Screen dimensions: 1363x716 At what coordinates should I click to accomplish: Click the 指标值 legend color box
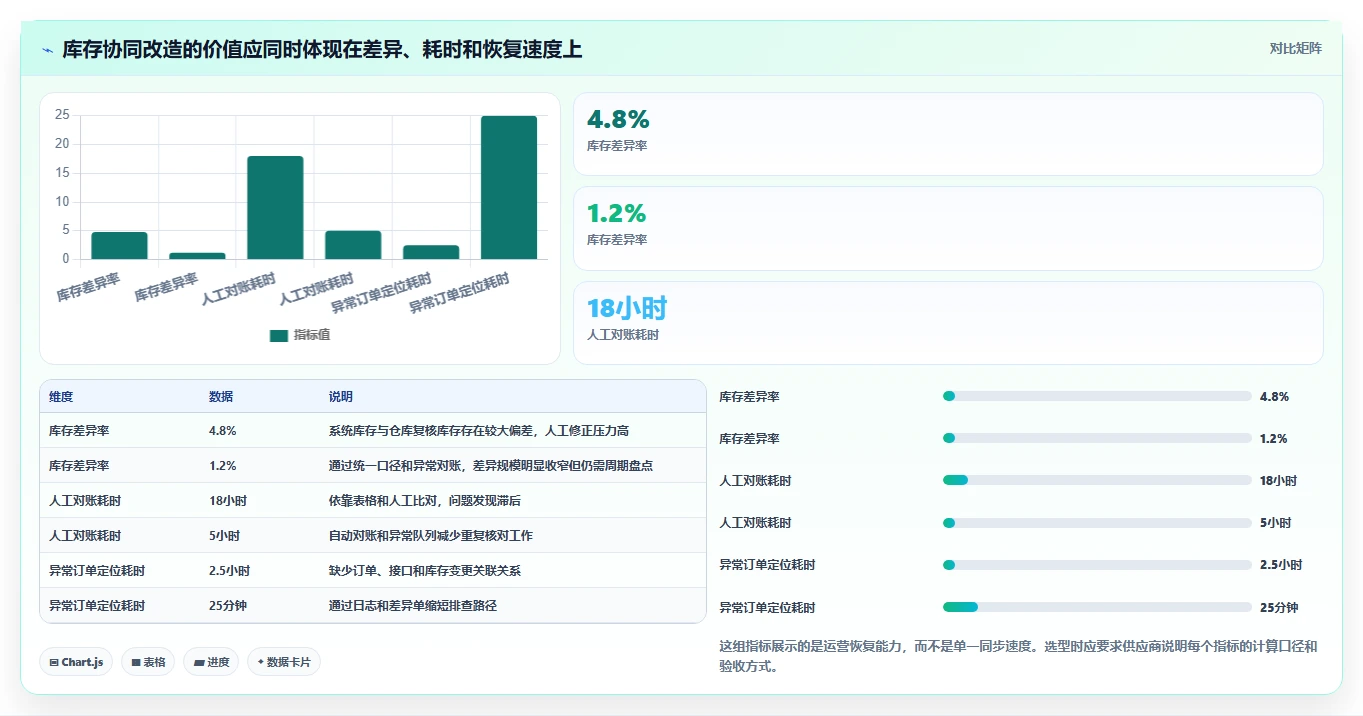click(279, 336)
